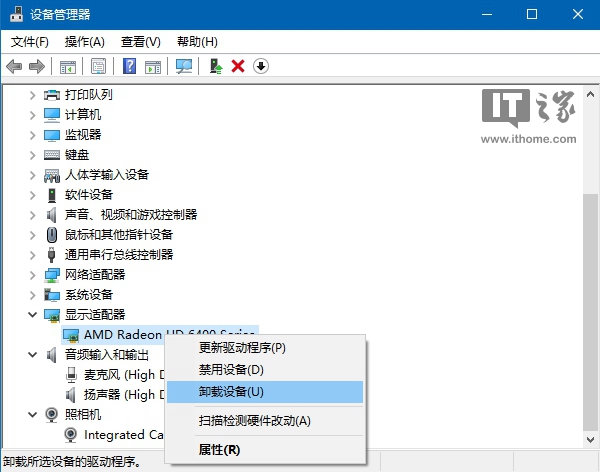This screenshot has height=472, width=600.
Task: Collapse the 照相机 node
Action: coord(33,415)
